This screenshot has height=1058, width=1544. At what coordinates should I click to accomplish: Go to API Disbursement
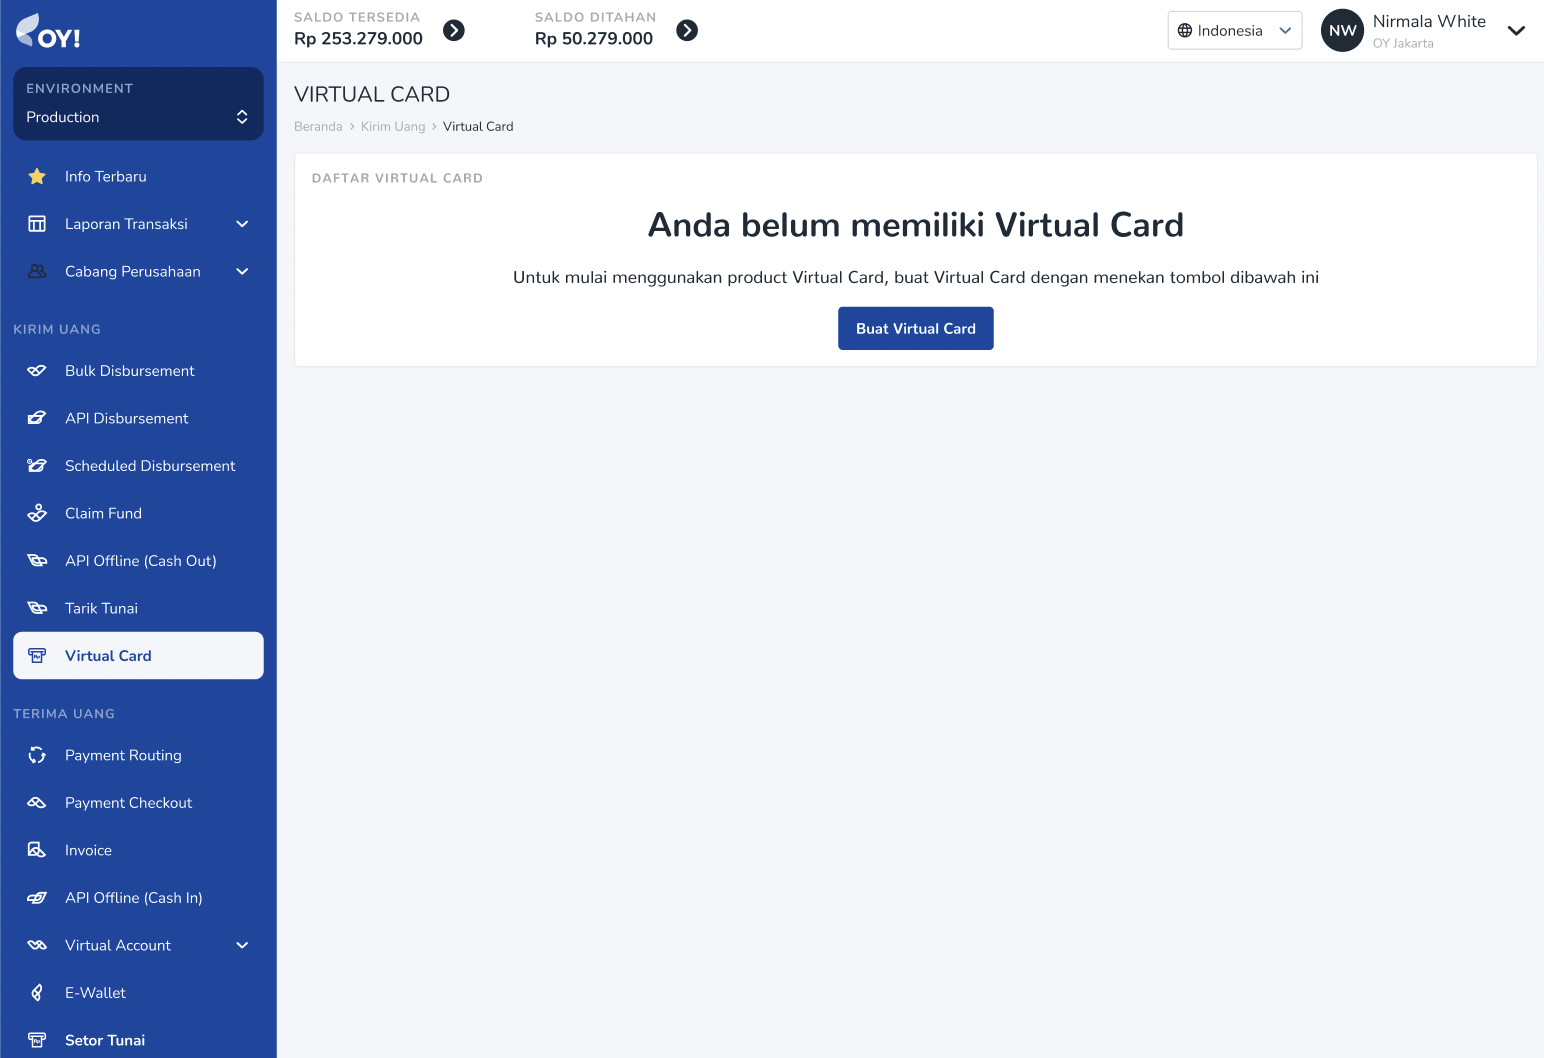pos(138,419)
